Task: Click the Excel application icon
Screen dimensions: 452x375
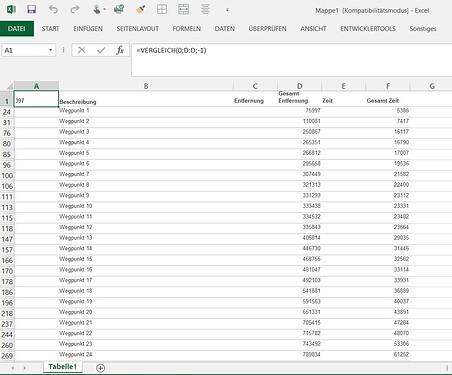Action: (x=11, y=9)
